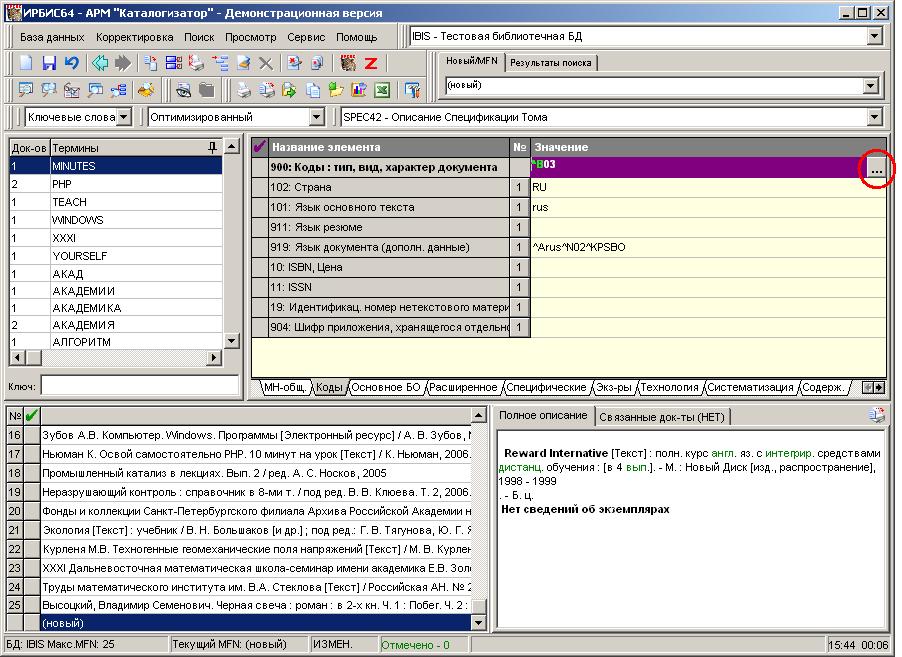Open the Сервис menu

coord(305,37)
